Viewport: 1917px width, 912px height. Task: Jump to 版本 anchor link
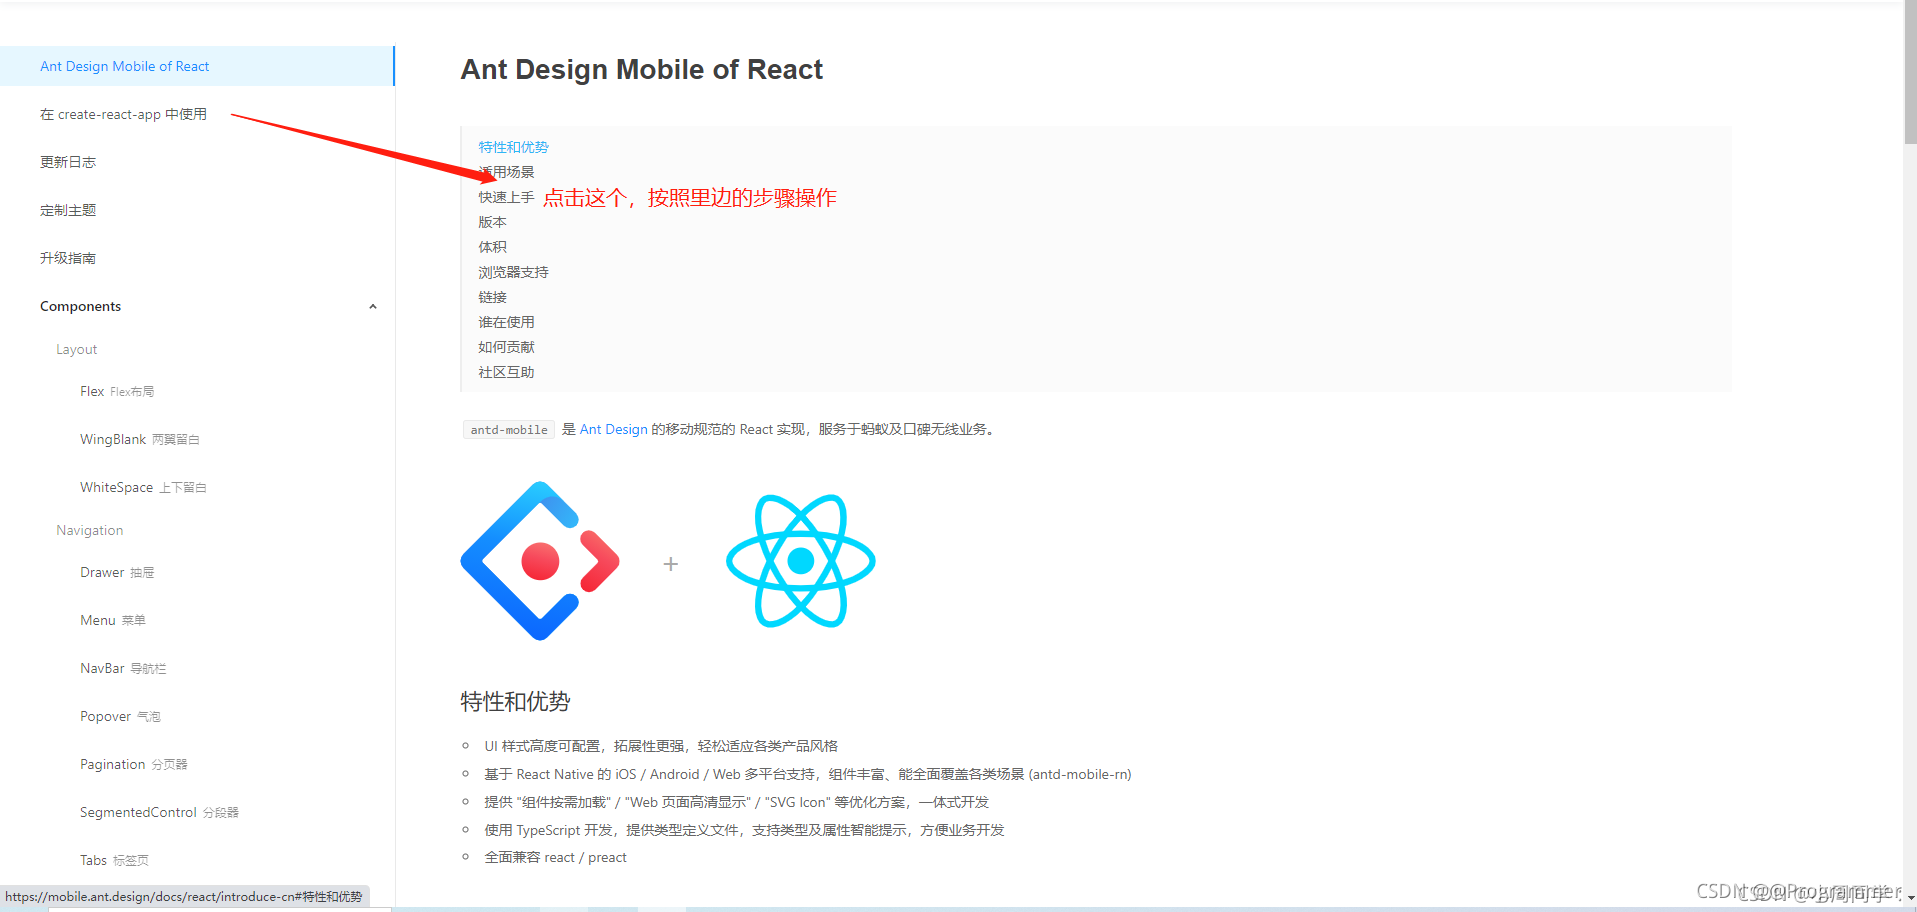(x=492, y=222)
